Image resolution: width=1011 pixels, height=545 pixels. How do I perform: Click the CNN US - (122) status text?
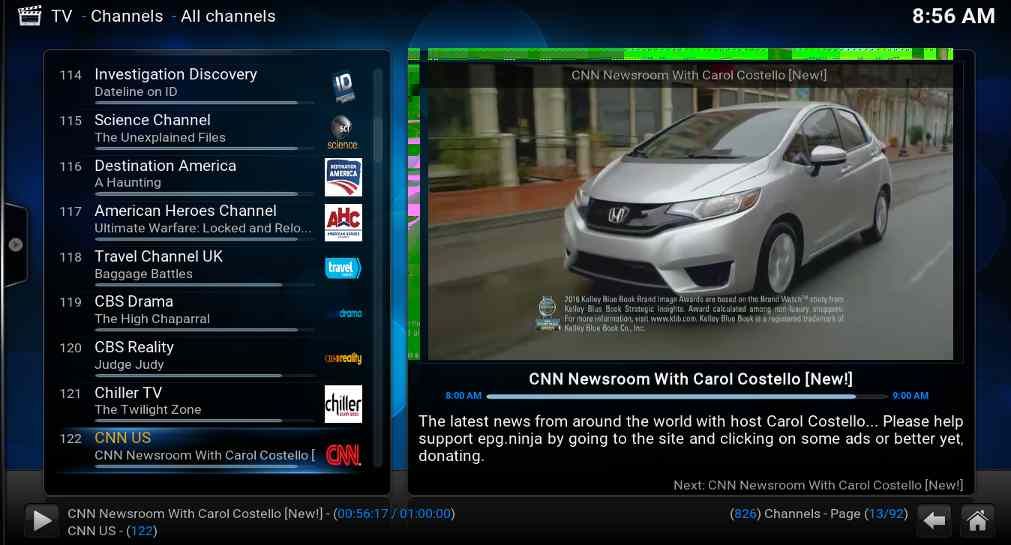coord(112,531)
